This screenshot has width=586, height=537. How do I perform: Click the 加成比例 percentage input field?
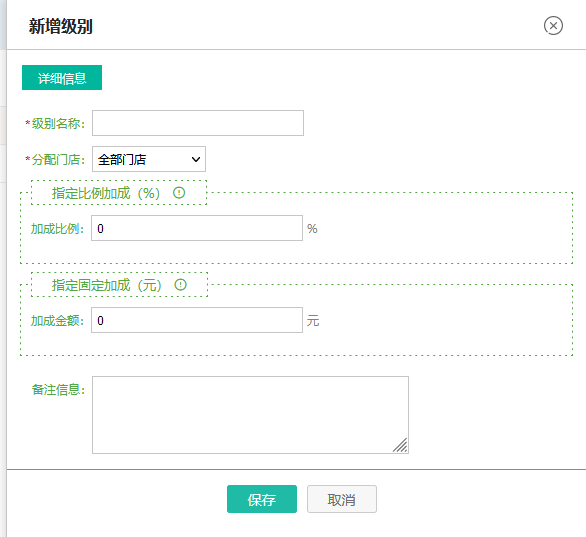click(x=197, y=228)
